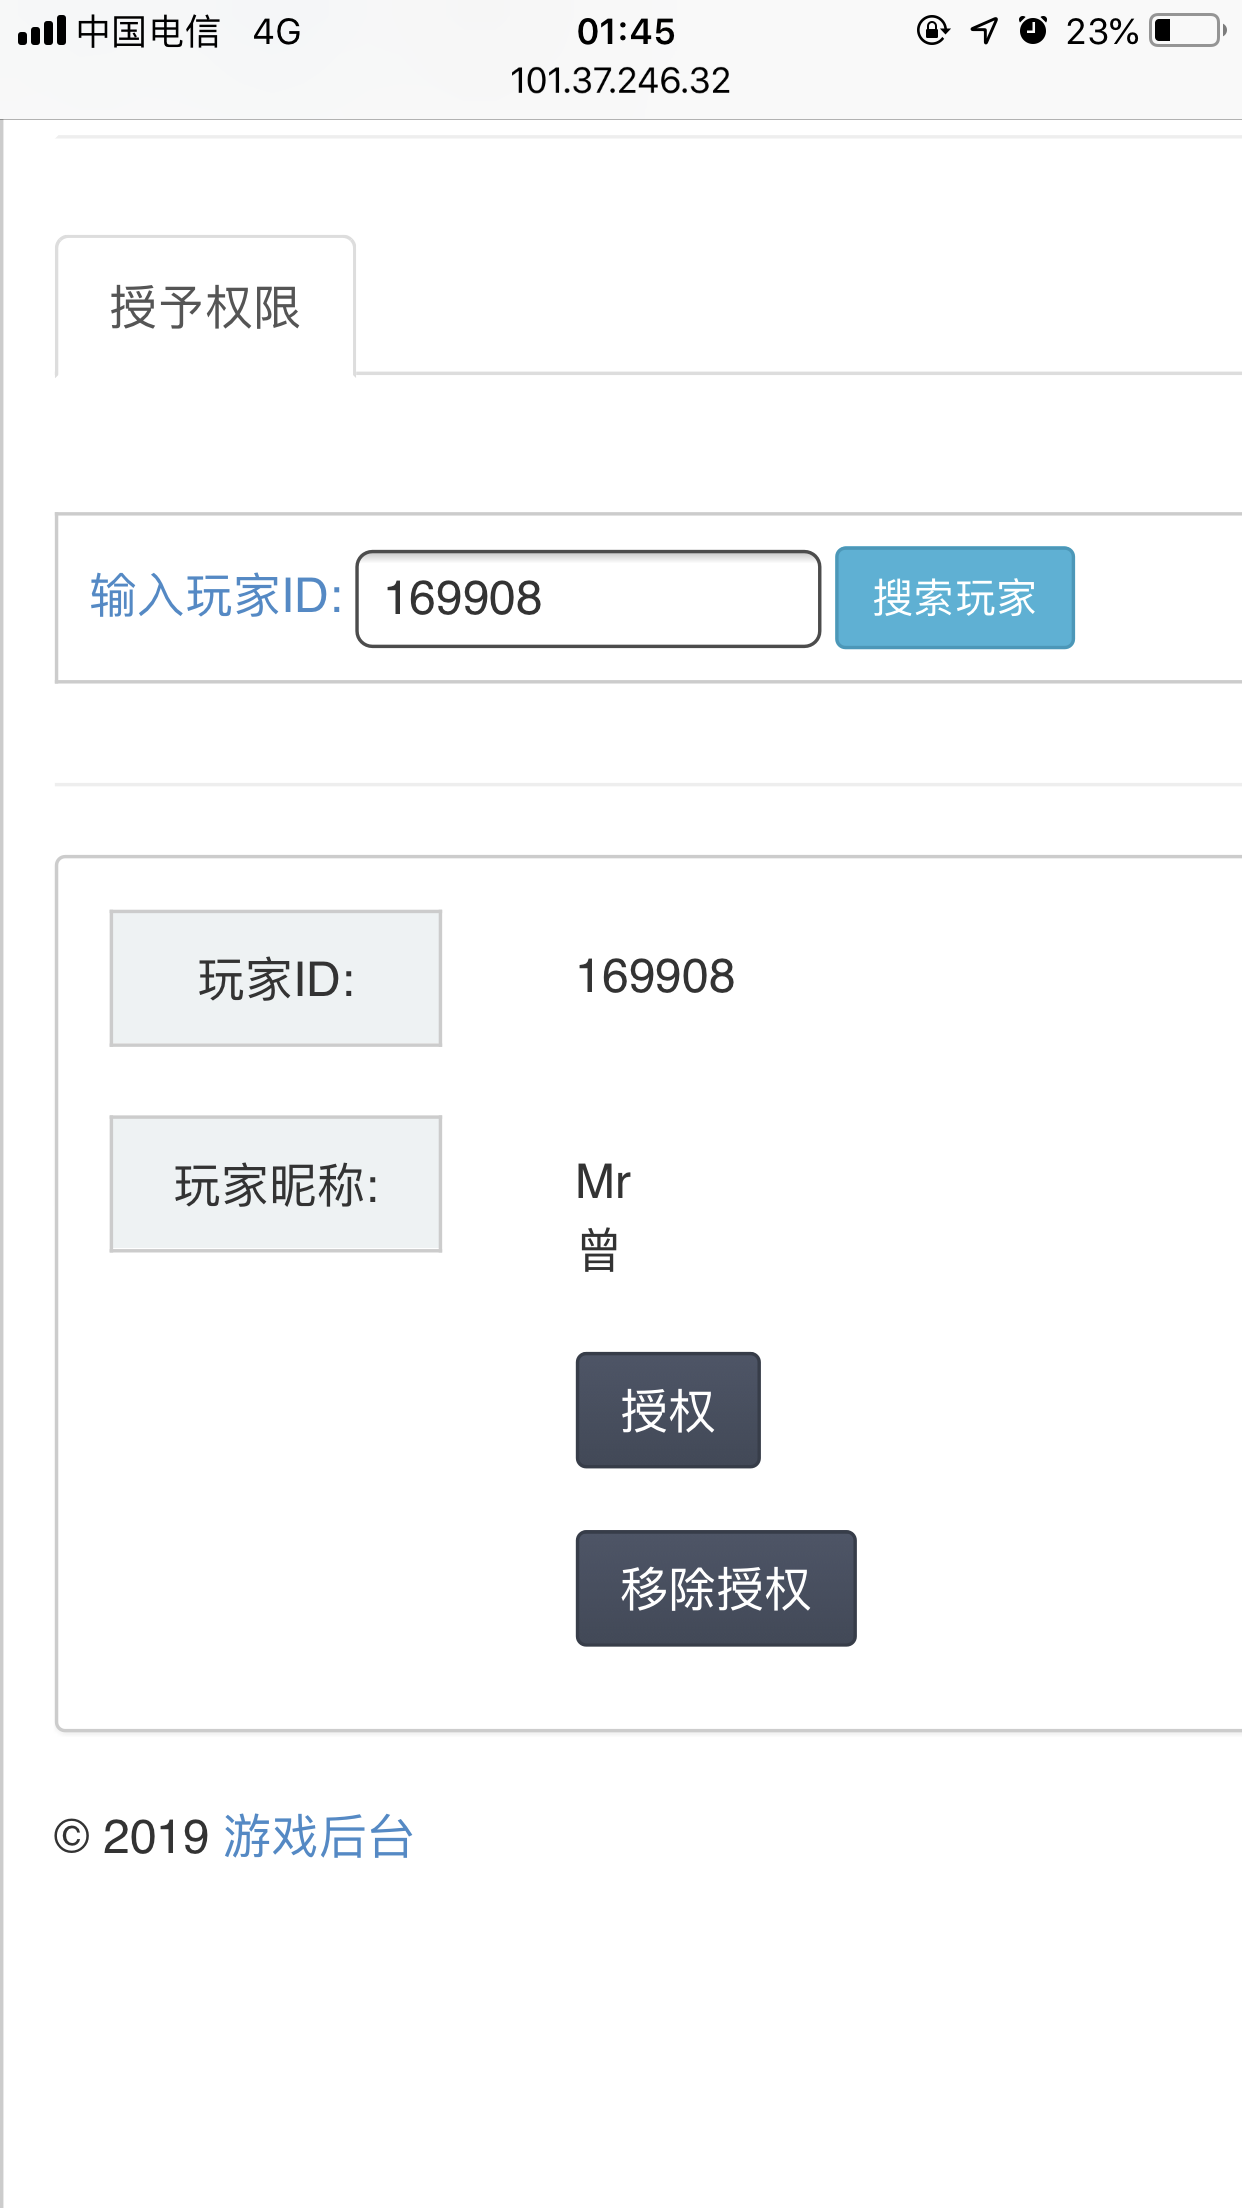Open the 游戏后台 footer link

tap(318, 1837)
